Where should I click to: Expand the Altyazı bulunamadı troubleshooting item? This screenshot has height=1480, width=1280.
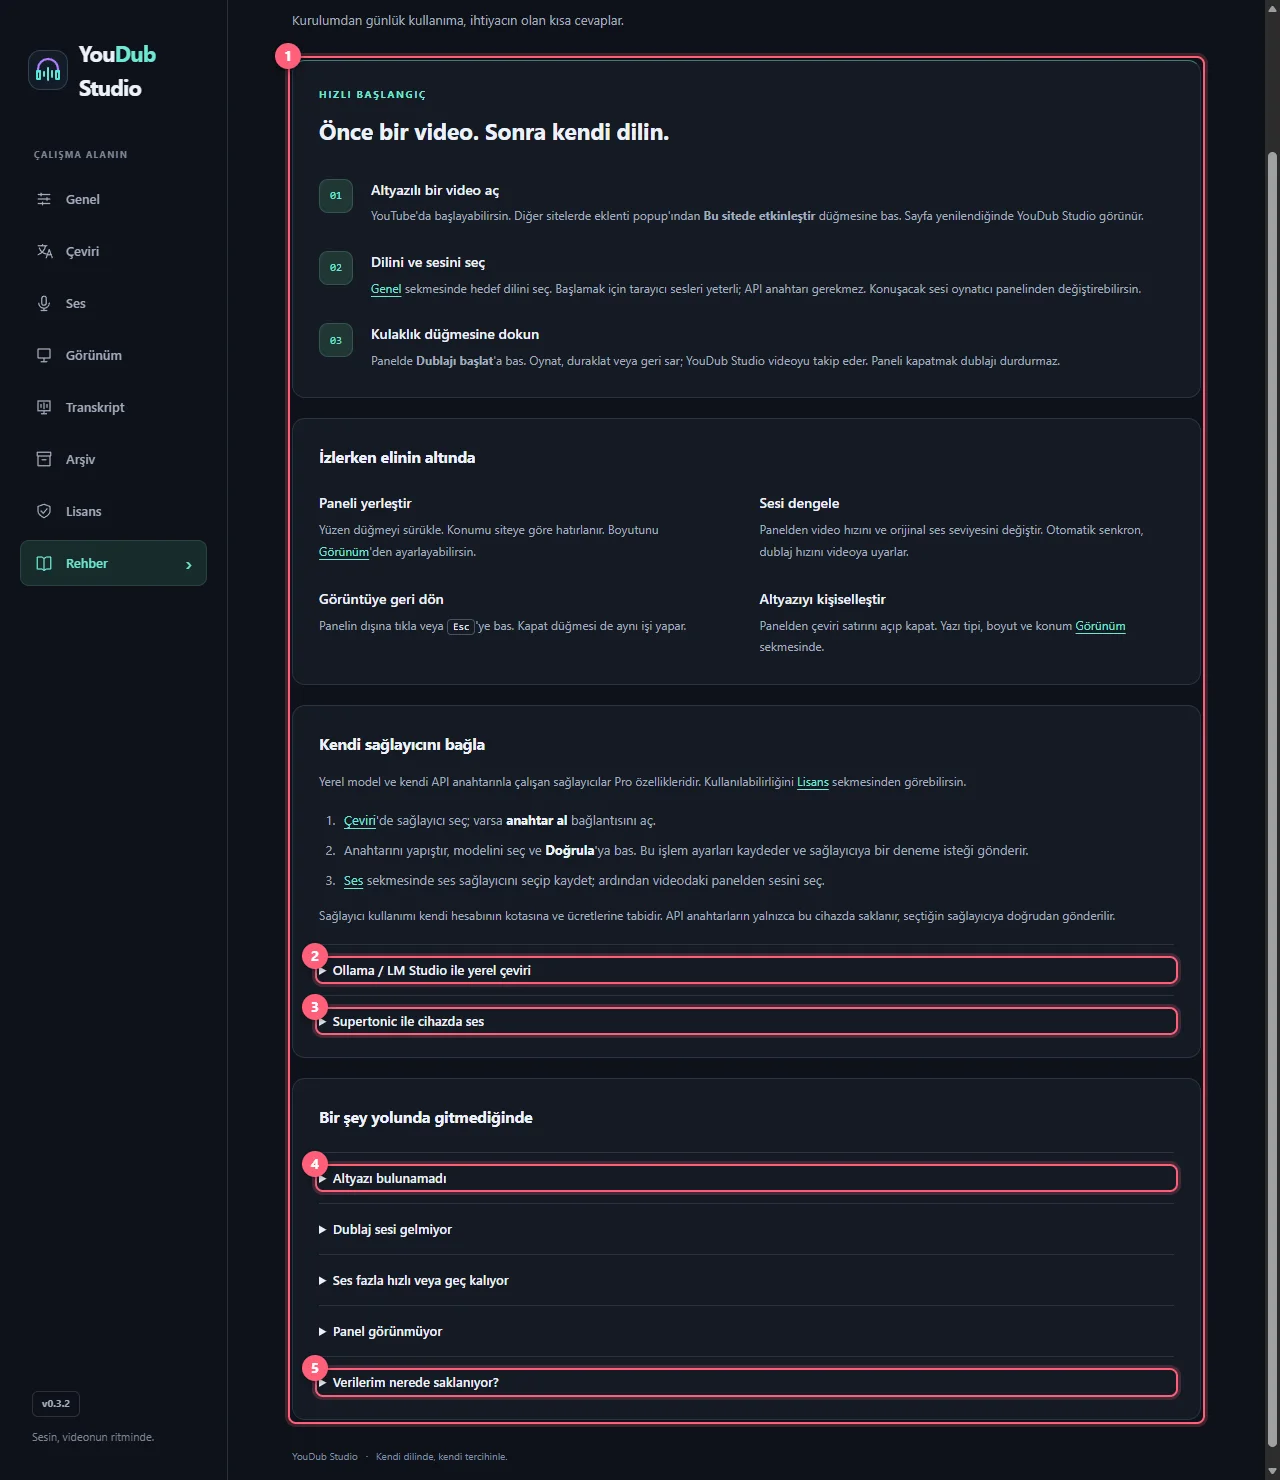746,1178
